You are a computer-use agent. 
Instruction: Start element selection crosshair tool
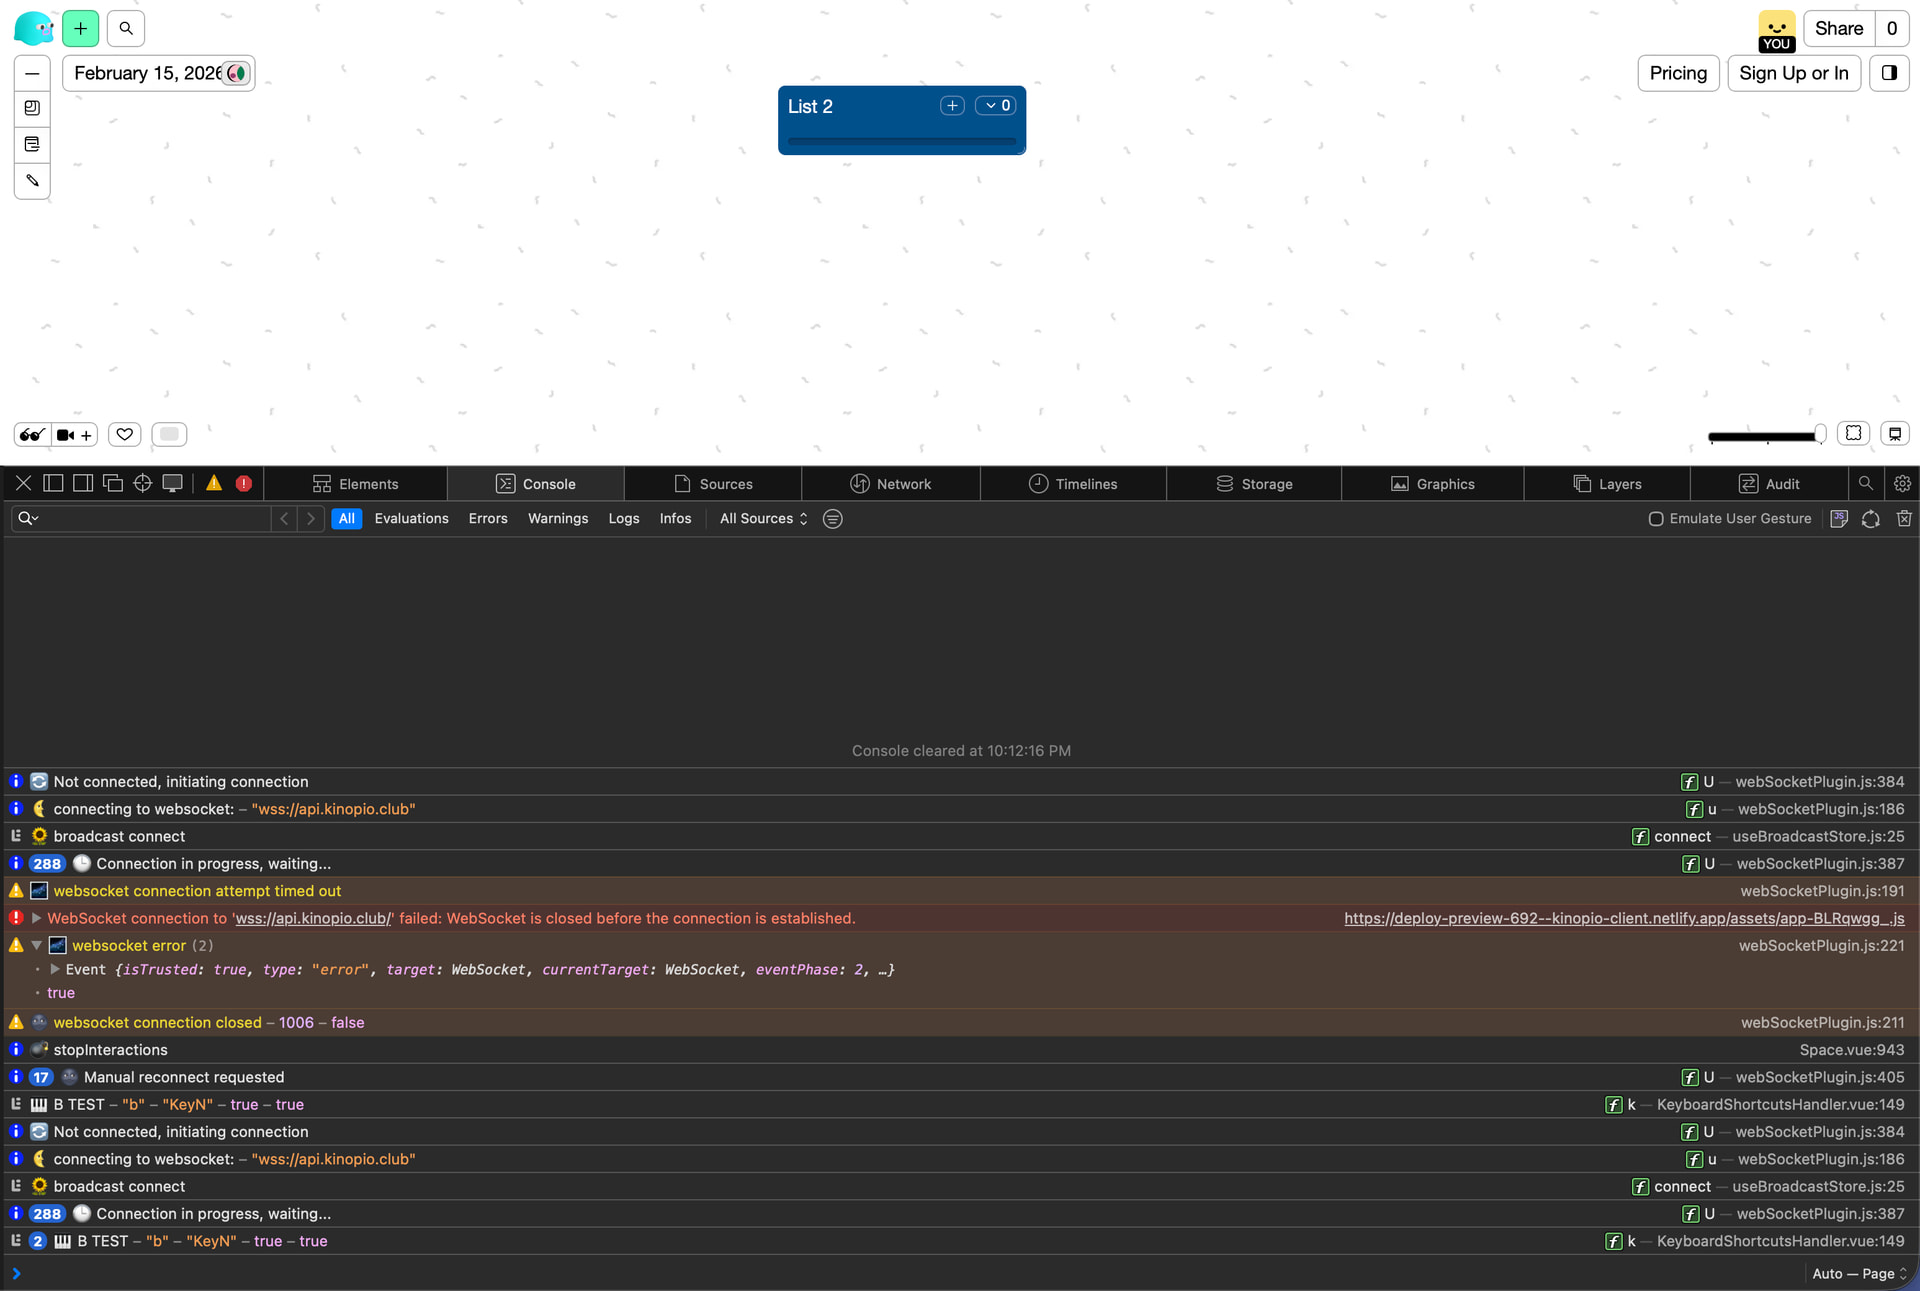[x=142, y=484]
